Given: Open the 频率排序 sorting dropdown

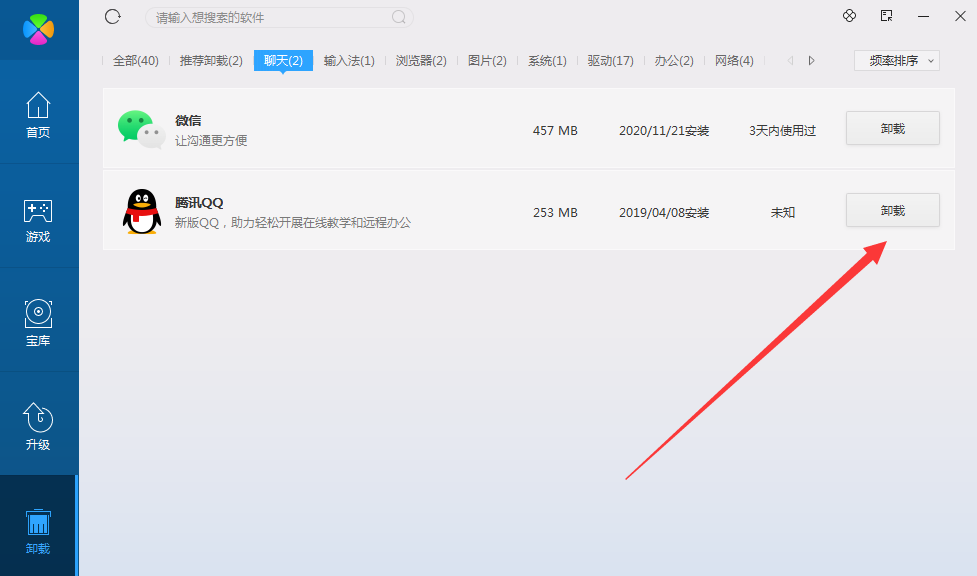Looking at the screenshot, I should pos(896,60).
